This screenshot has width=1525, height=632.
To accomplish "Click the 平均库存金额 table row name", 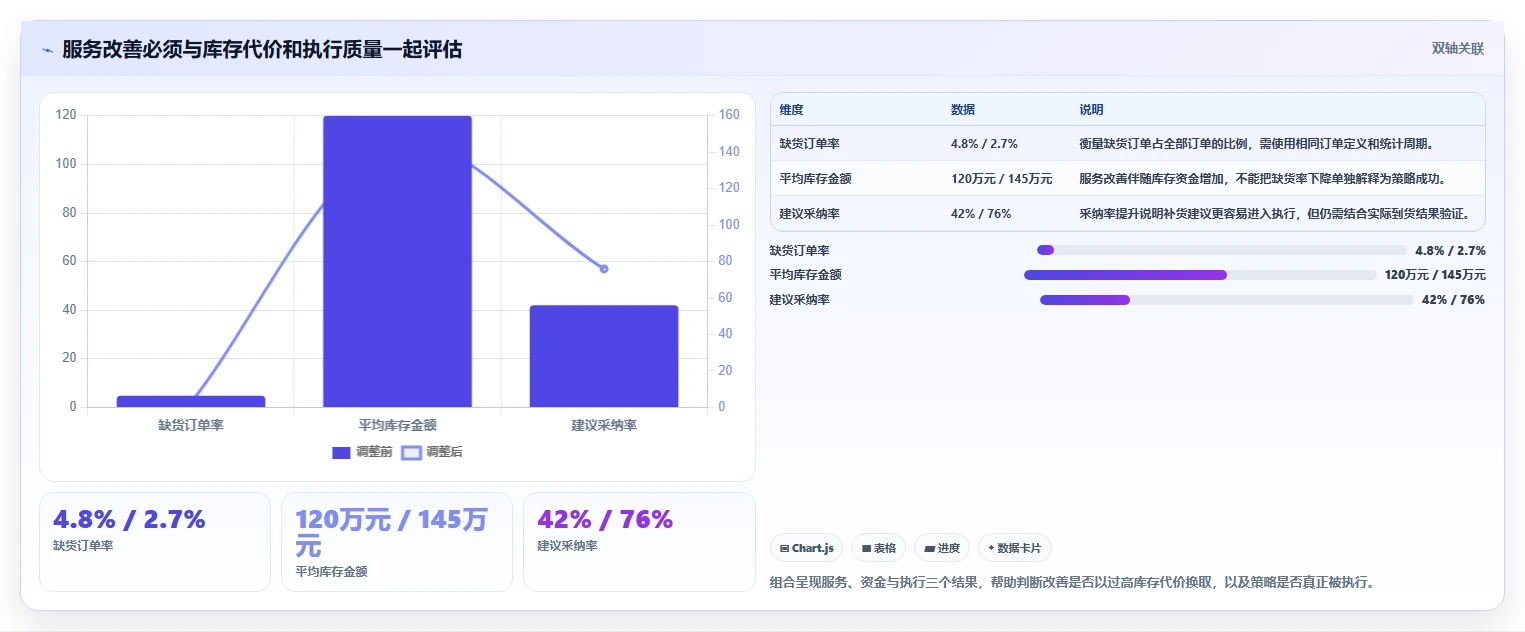I will click(815, 179).
